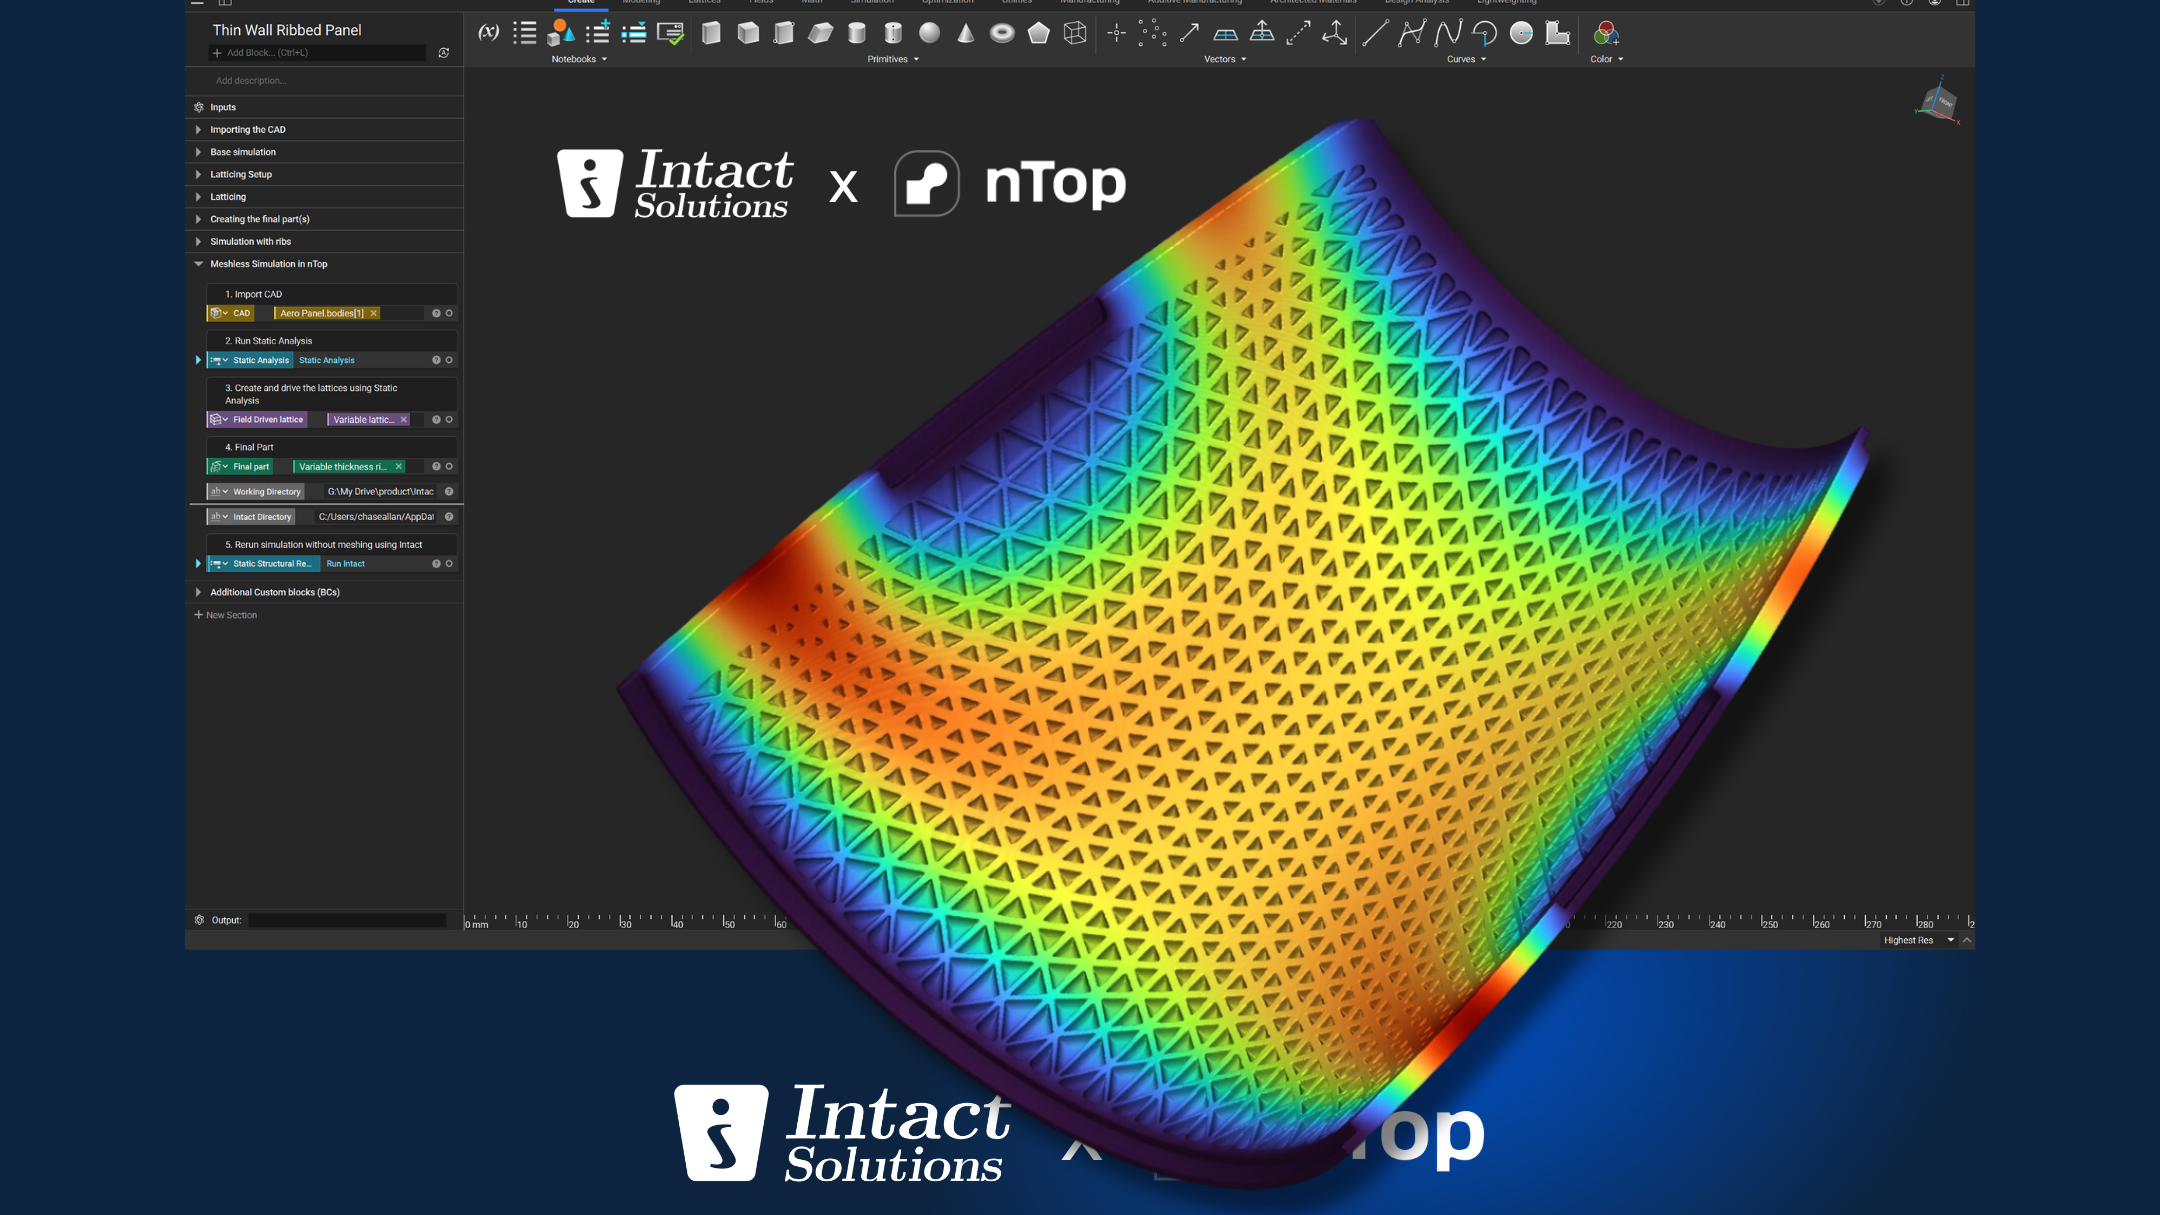Expand the Base simulation section
The height and width of the screenshot is (1215, 2160).
click(198, 152)
